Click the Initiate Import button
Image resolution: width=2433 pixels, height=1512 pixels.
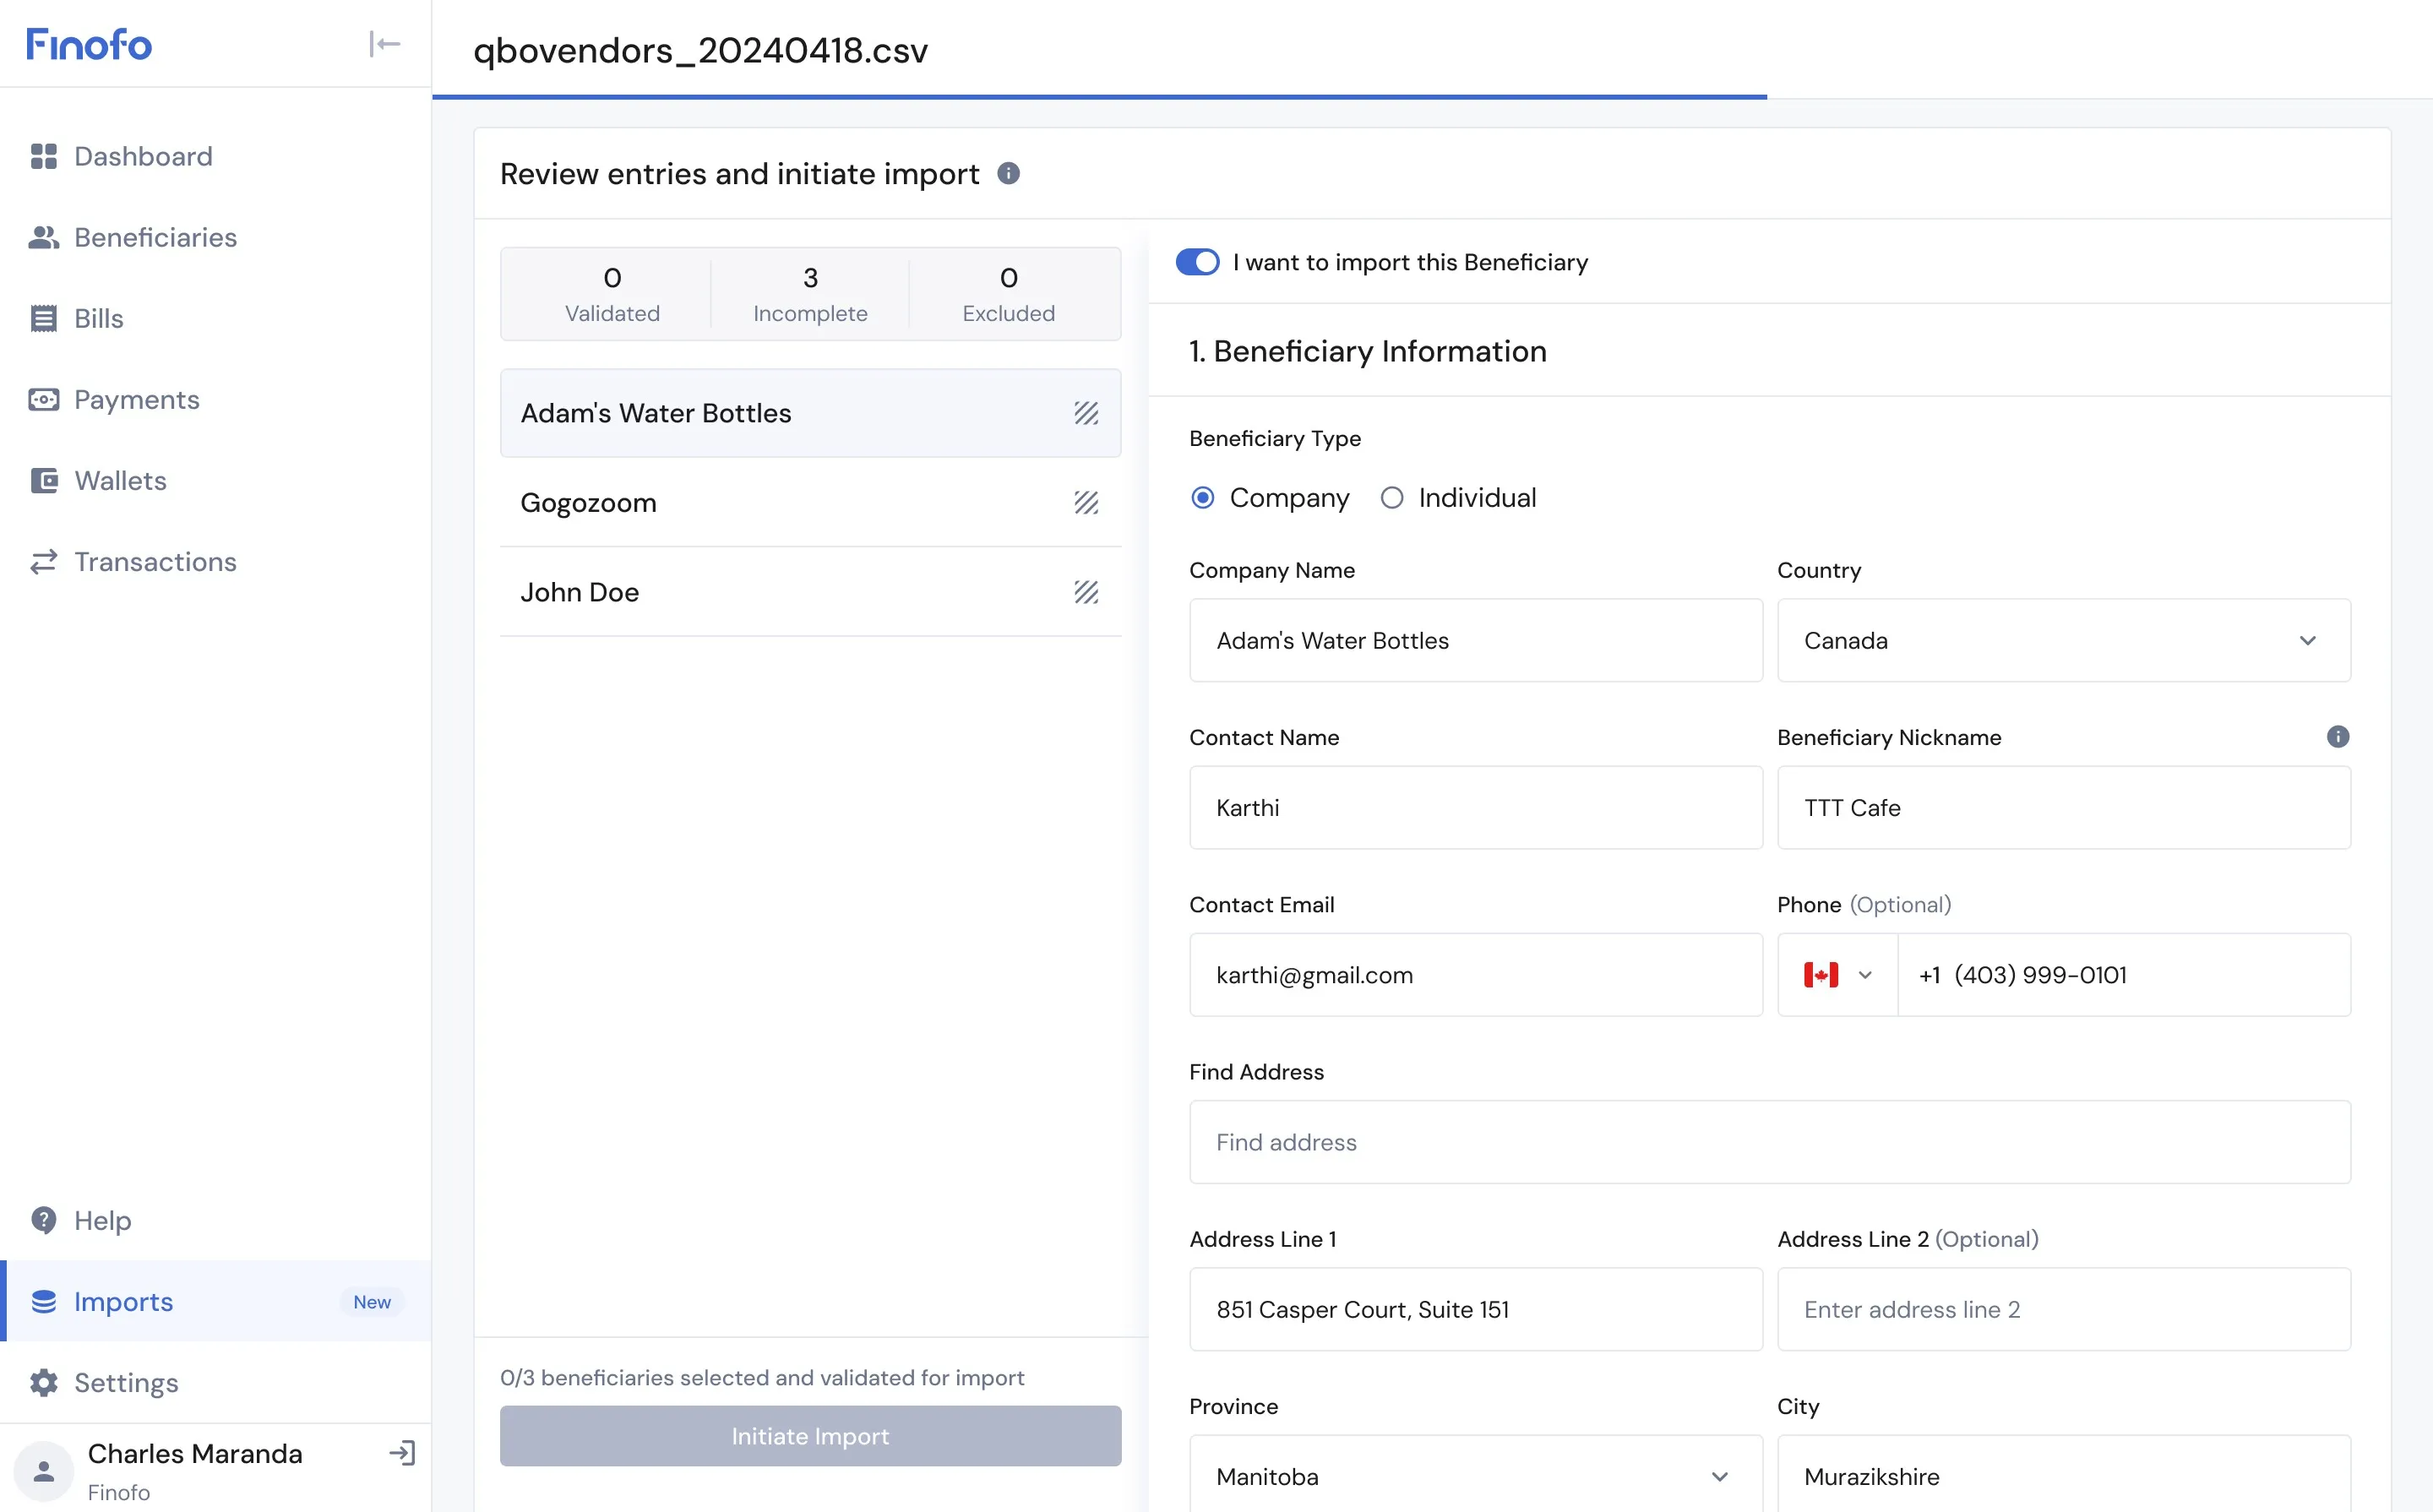click(x=810, y=1436)
